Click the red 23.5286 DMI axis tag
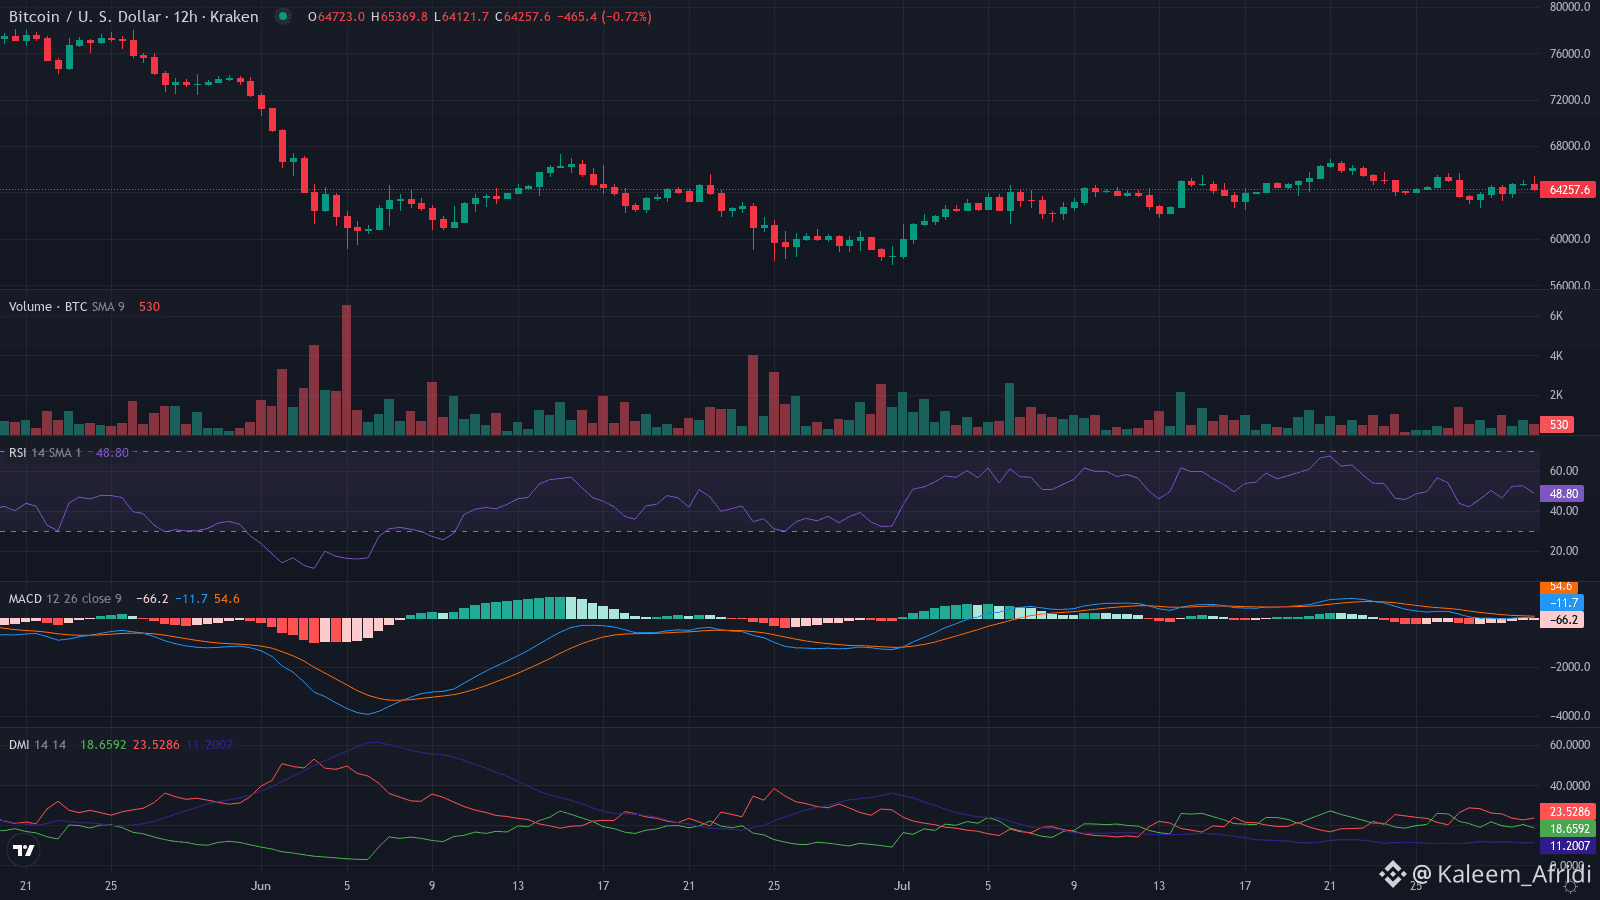This screenshot has height=900, width=1600. (1568, 812)
